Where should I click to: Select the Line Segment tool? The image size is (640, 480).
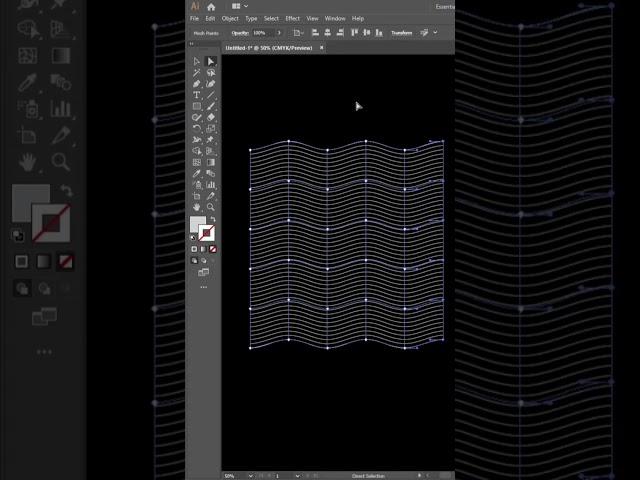[x=211, y=95]
